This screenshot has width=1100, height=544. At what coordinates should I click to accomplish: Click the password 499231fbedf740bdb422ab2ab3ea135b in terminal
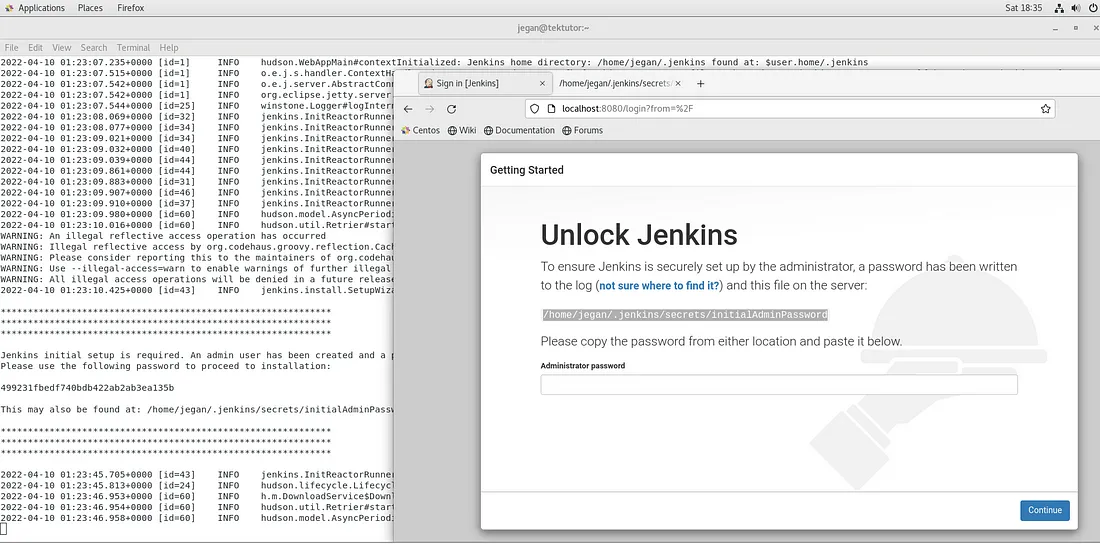(88, 387)
